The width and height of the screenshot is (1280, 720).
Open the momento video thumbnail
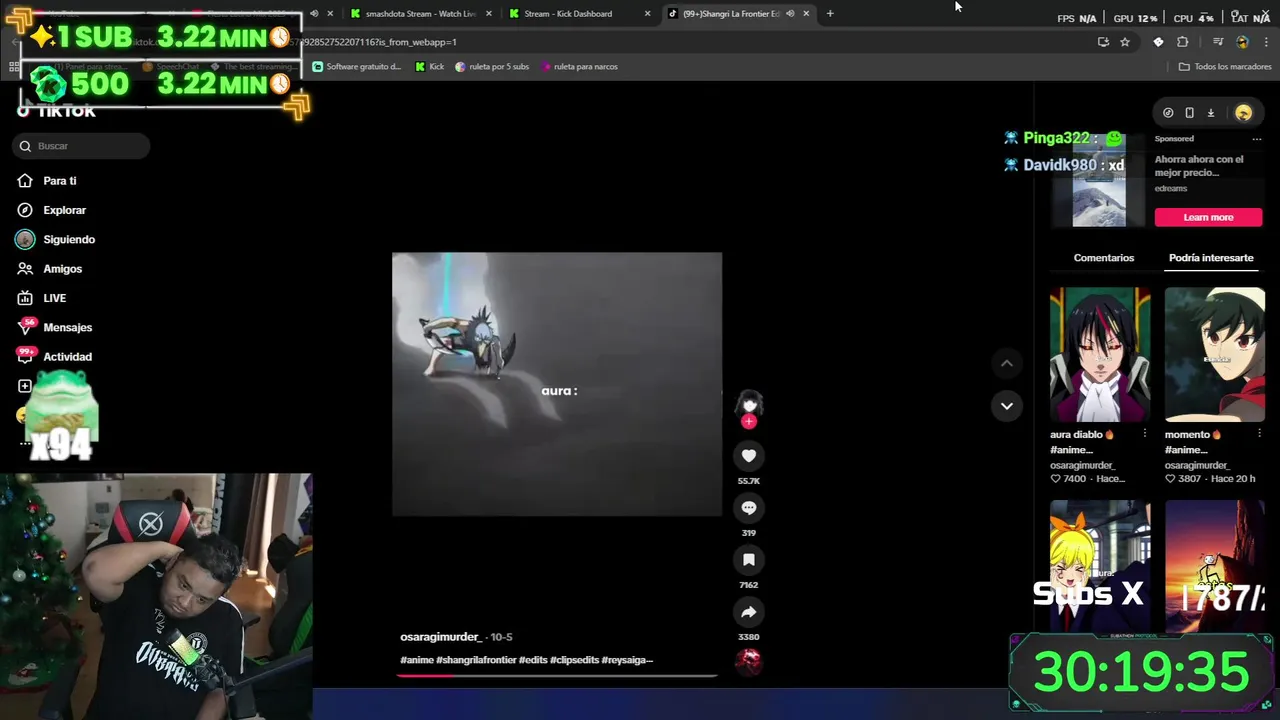[x=1215, y=354]
